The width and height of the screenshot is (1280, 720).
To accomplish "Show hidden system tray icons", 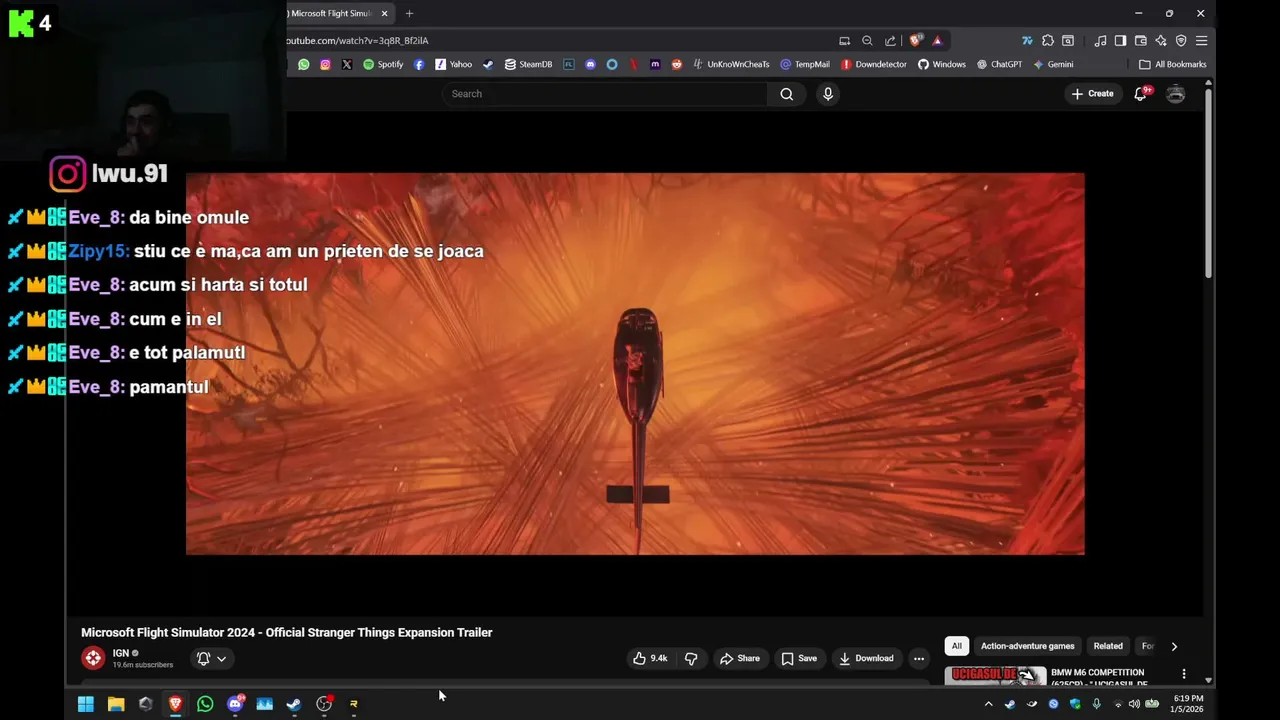I will click(988, 704).
